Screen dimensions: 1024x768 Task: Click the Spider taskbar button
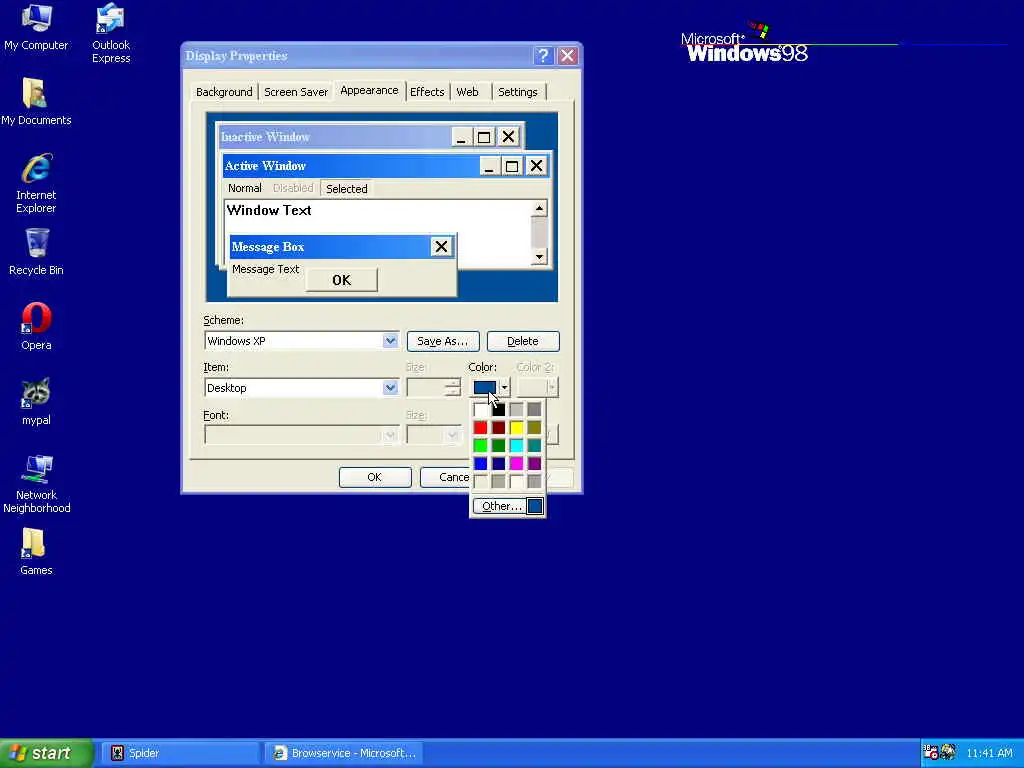tap(180, 753)
